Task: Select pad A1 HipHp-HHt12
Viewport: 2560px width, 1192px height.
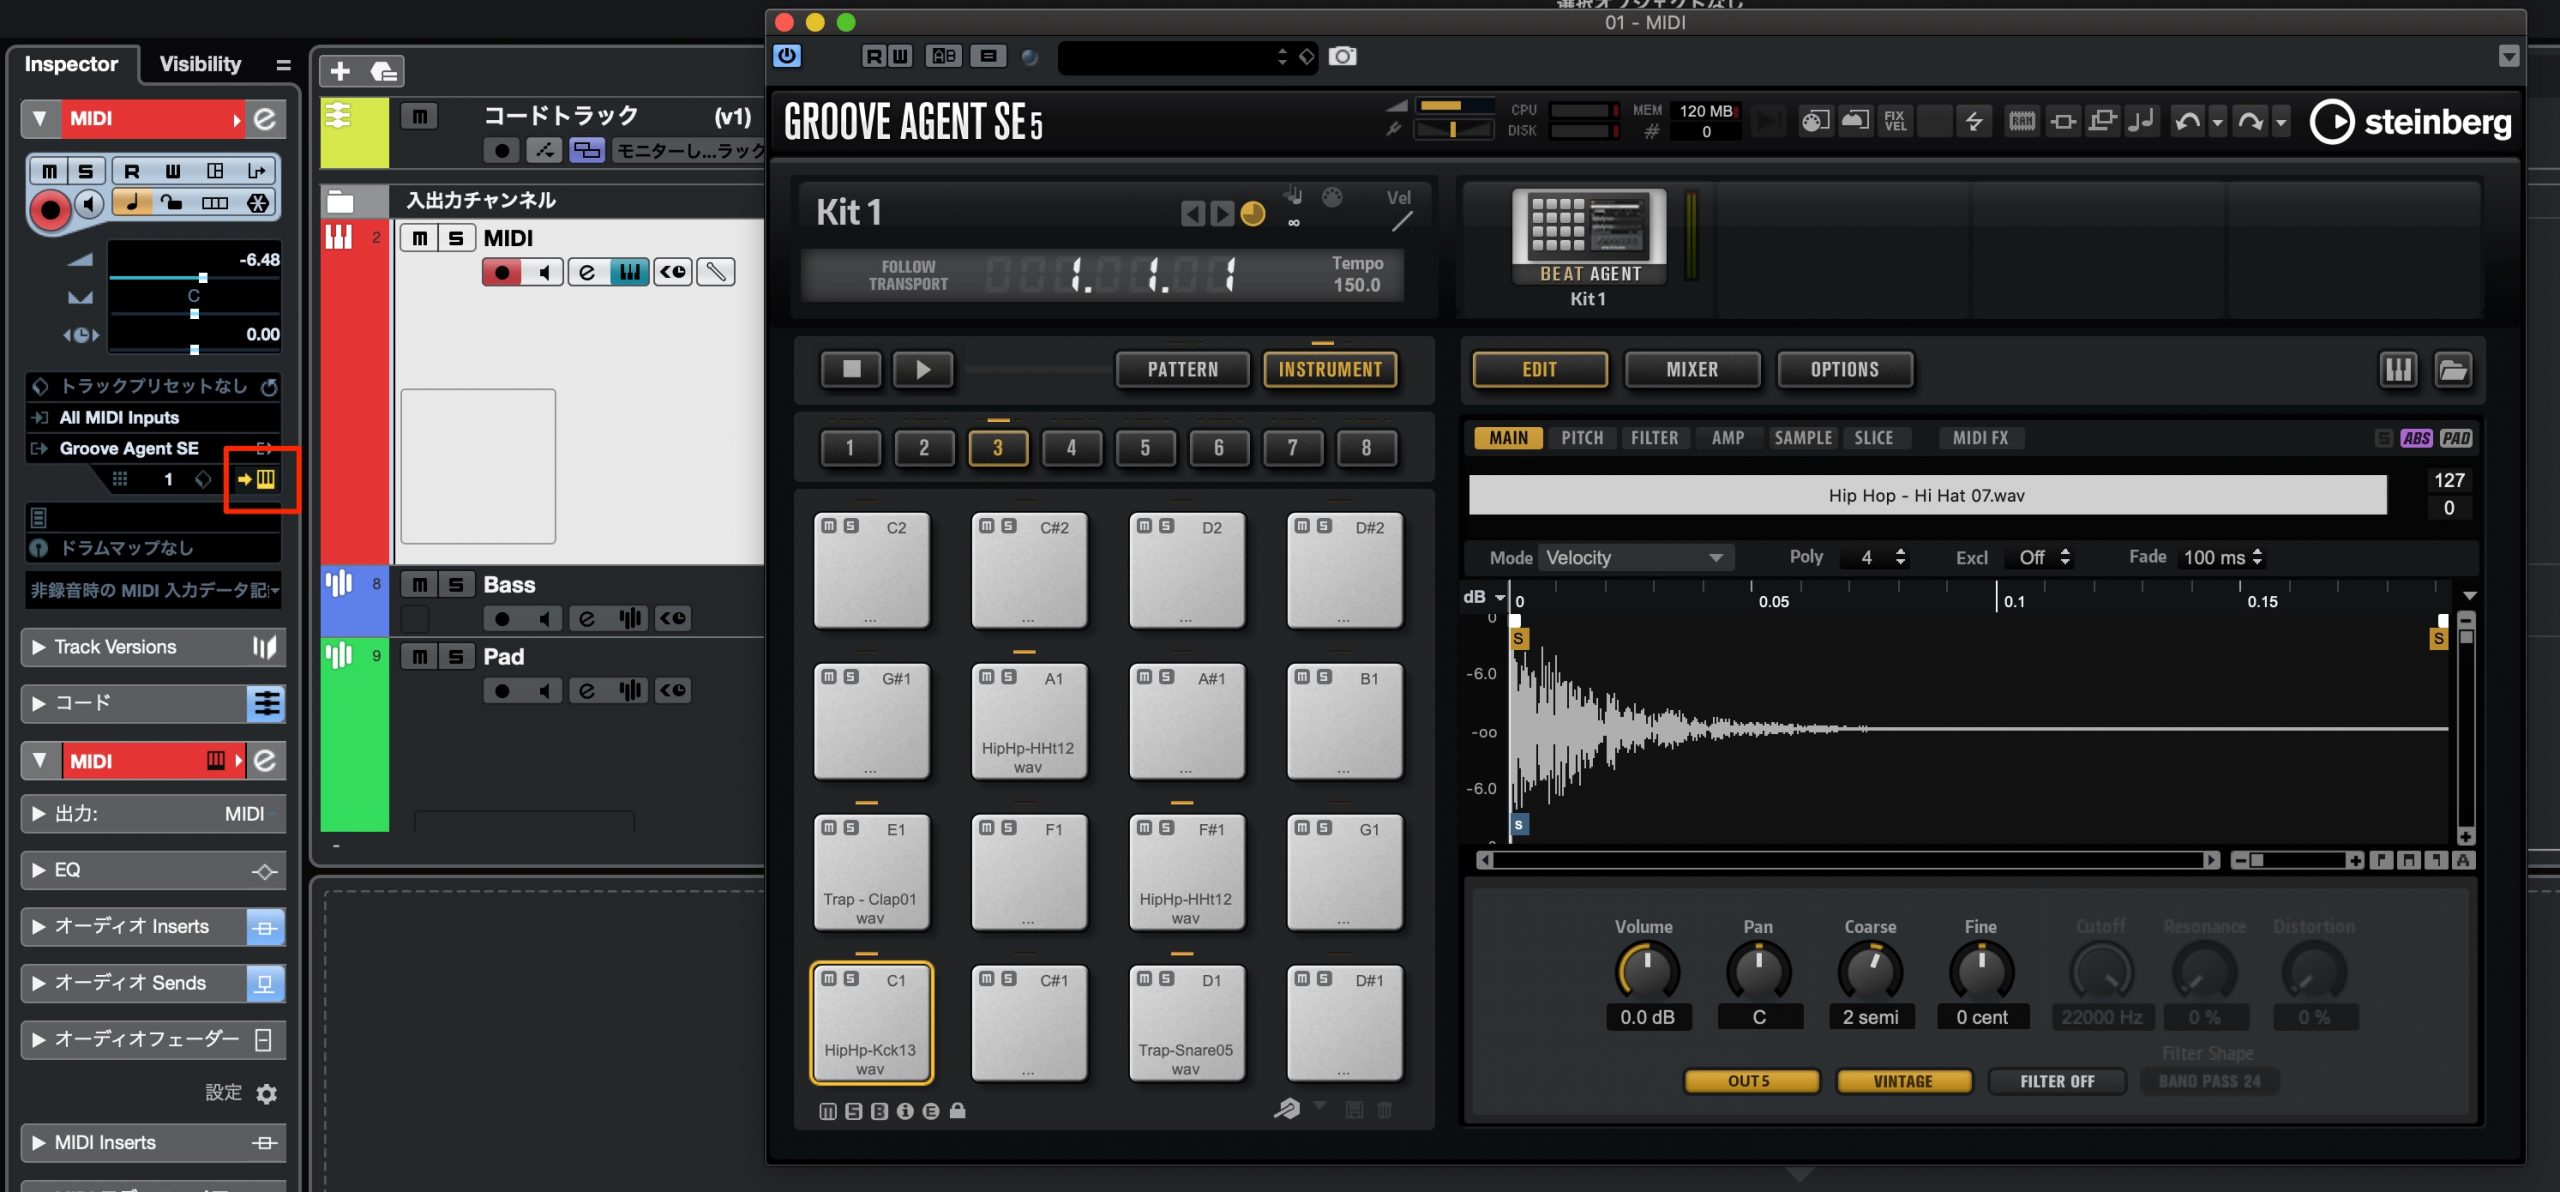Action: click(1028, 722)
